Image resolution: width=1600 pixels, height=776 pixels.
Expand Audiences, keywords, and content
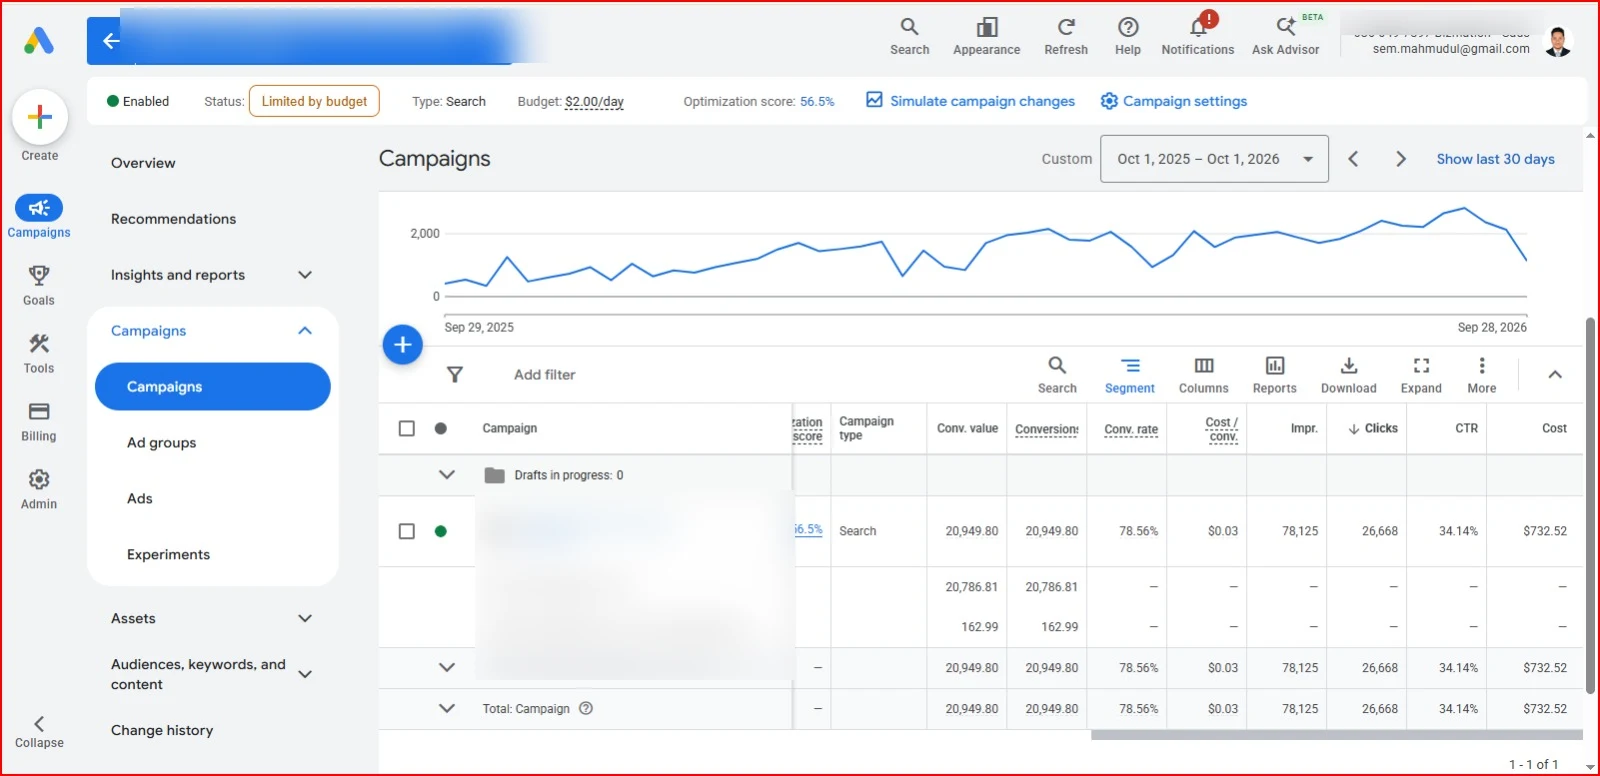(x=305, y=674)
